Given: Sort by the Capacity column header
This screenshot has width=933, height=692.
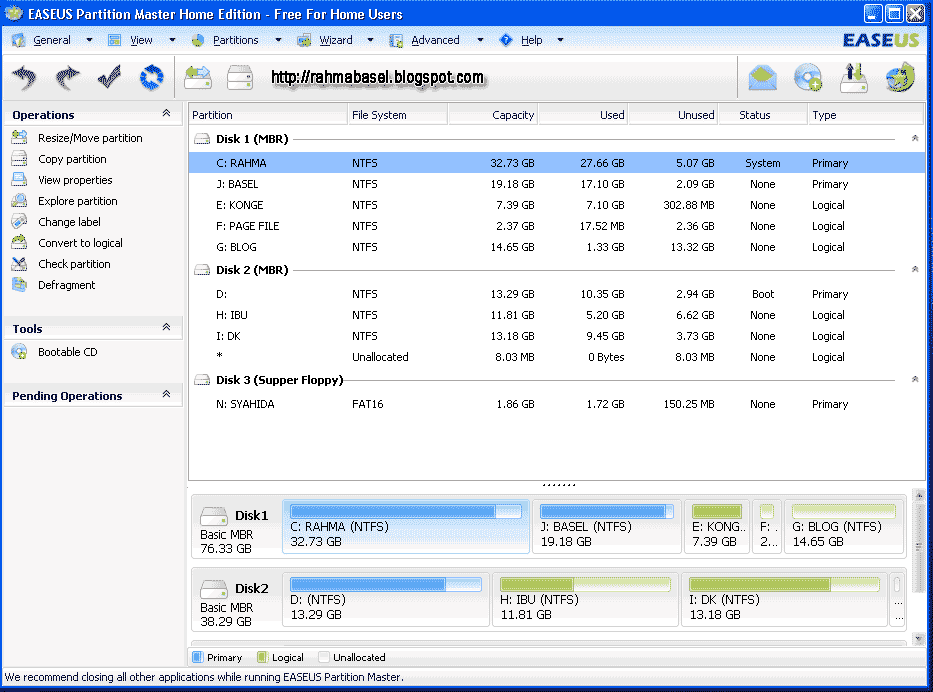Looking at the screenshot, I should (493, 115).
